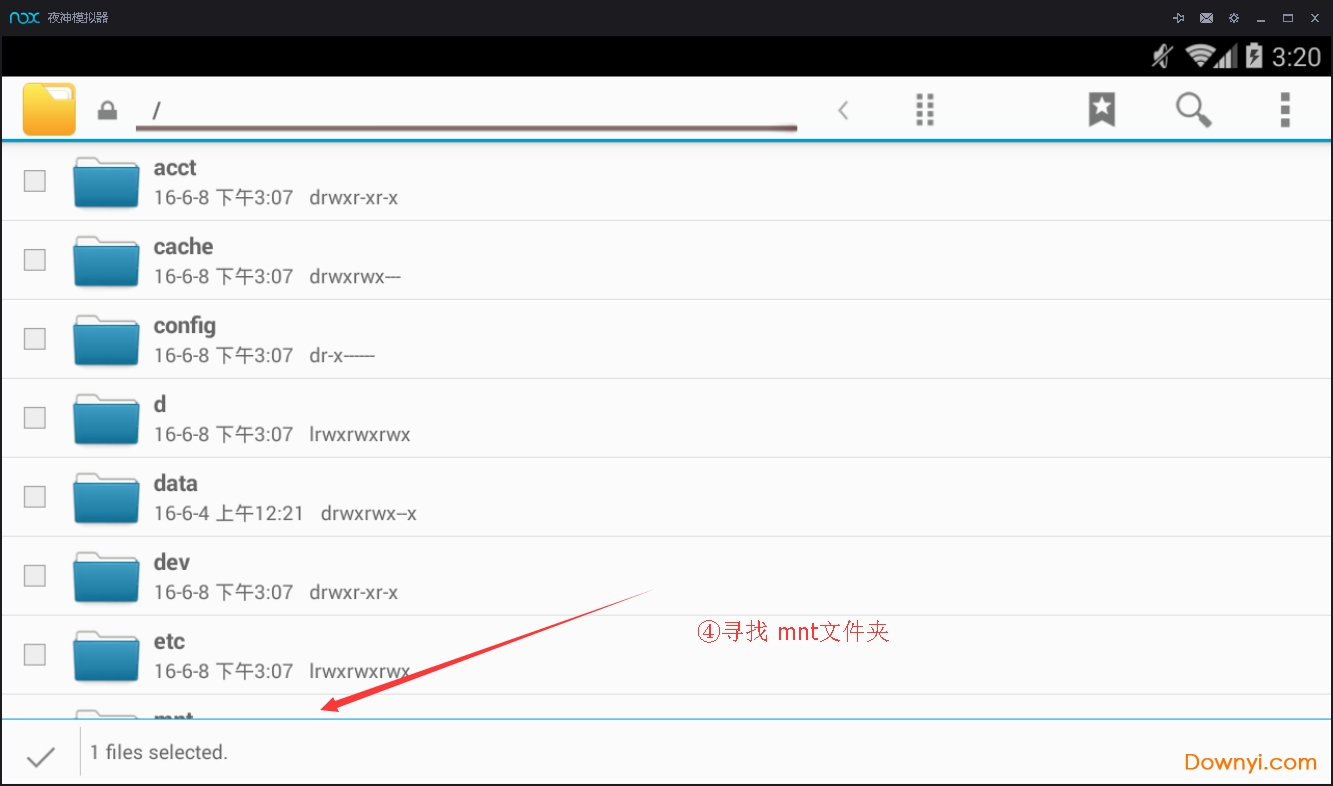Viewport: 1333px width, 786px height.
Task: Click the Nox mail icon in titlebar
Action: tap(1207, 18)
